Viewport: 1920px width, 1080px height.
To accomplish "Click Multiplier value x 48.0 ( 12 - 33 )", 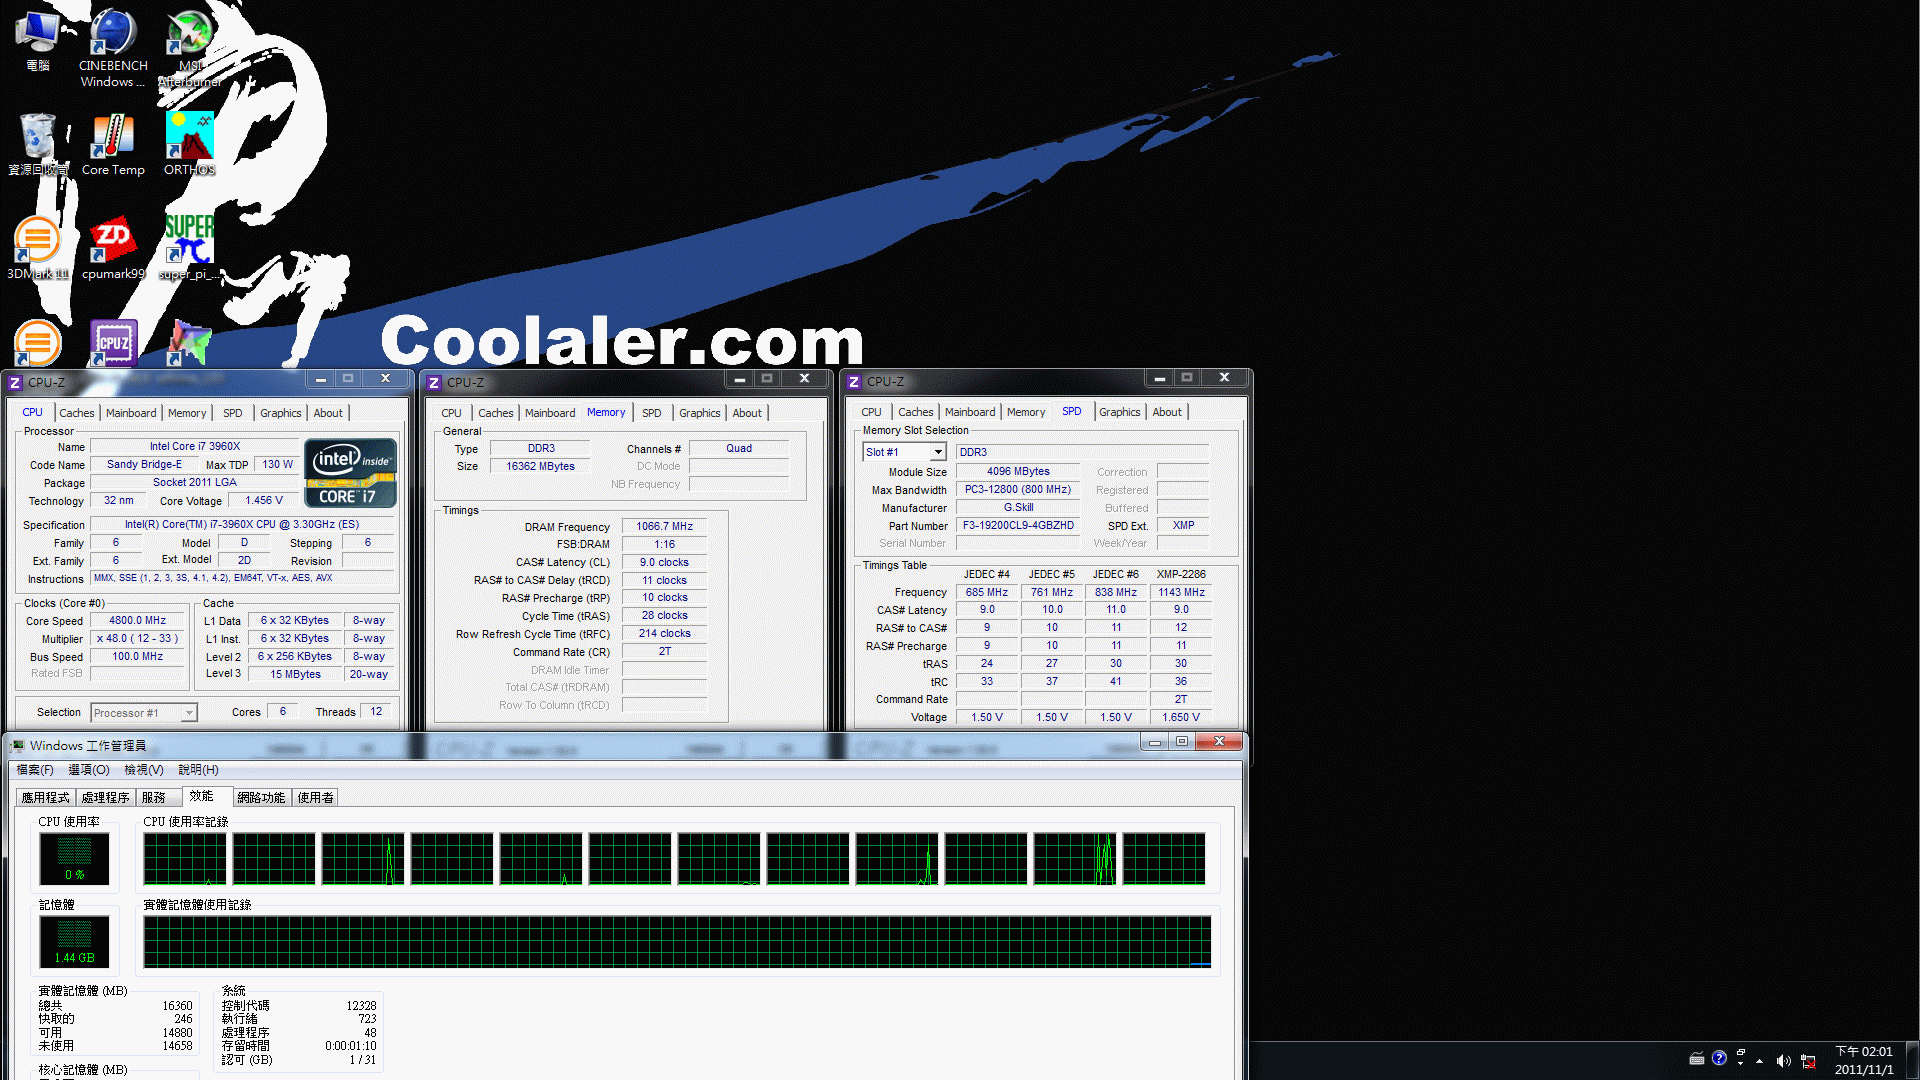I will coord(138,639).
